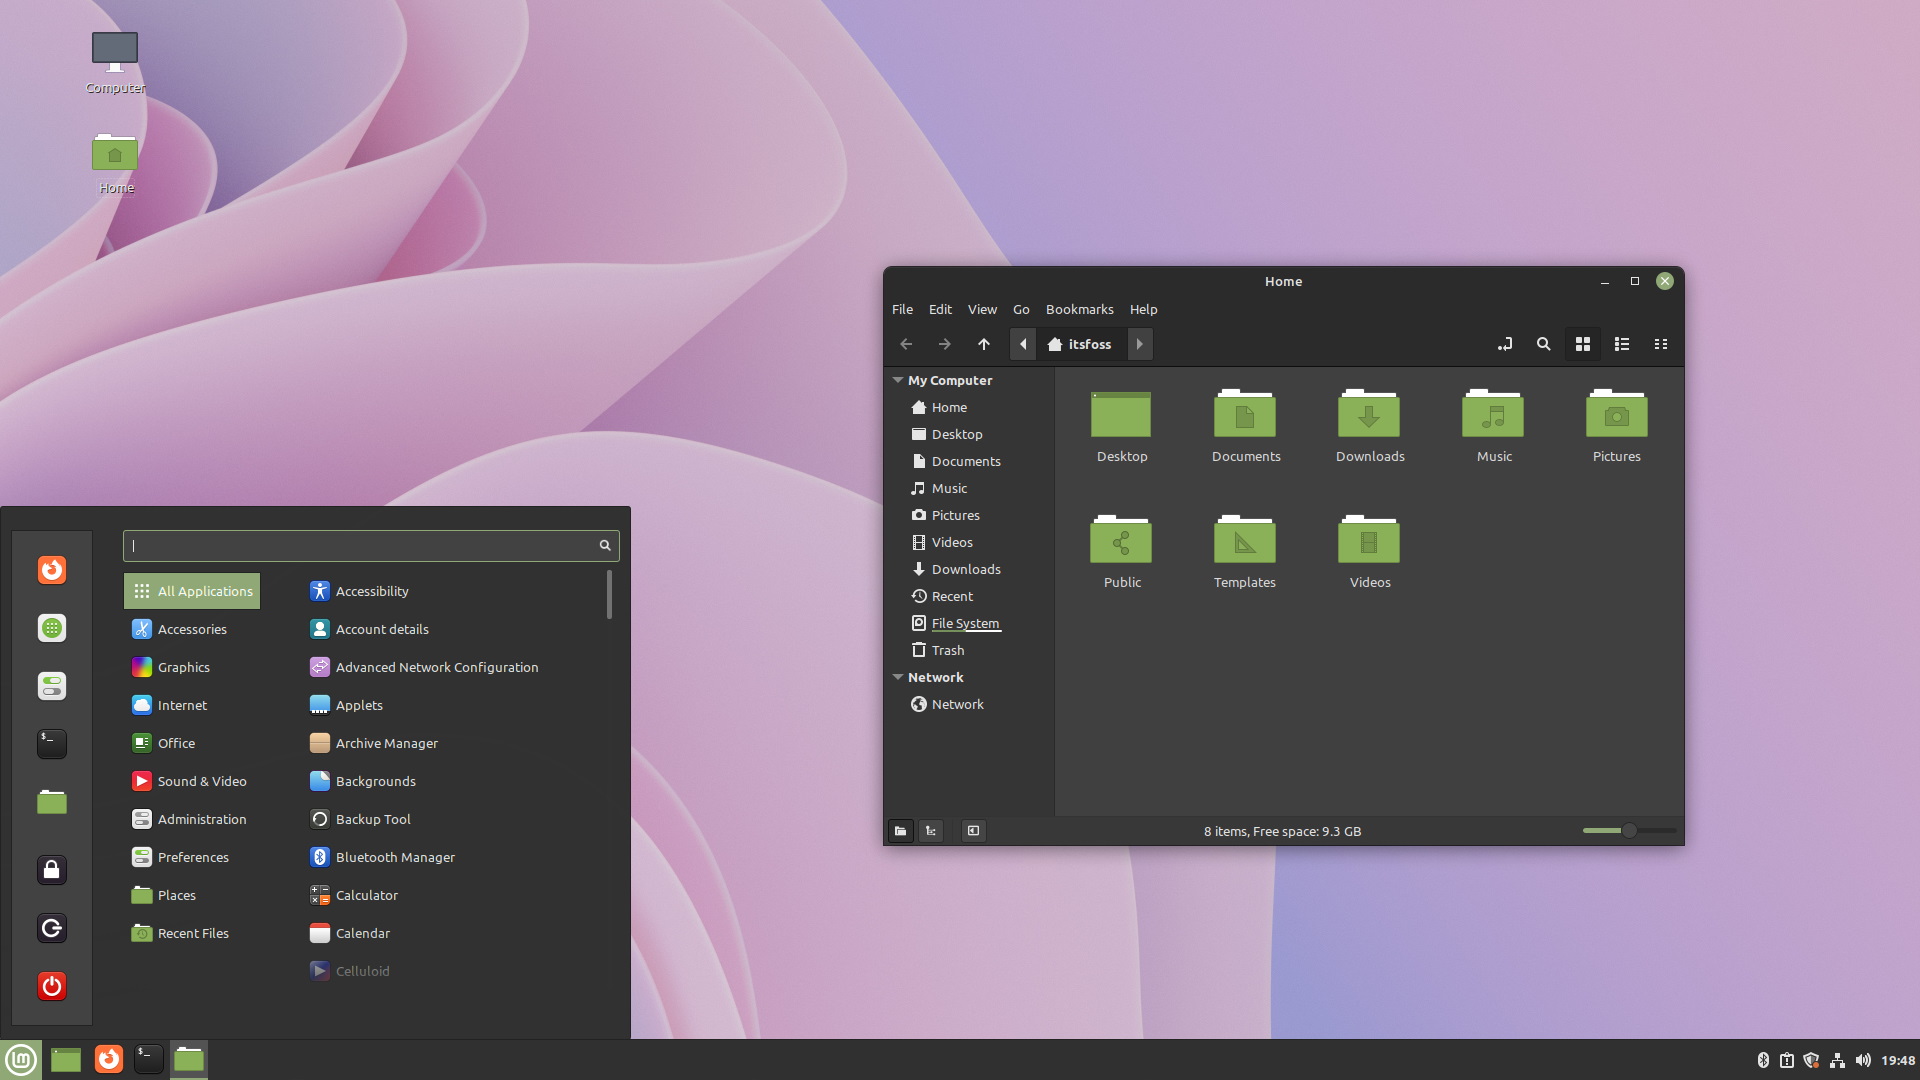Toggle the open new window icon in file manager

1503,344
